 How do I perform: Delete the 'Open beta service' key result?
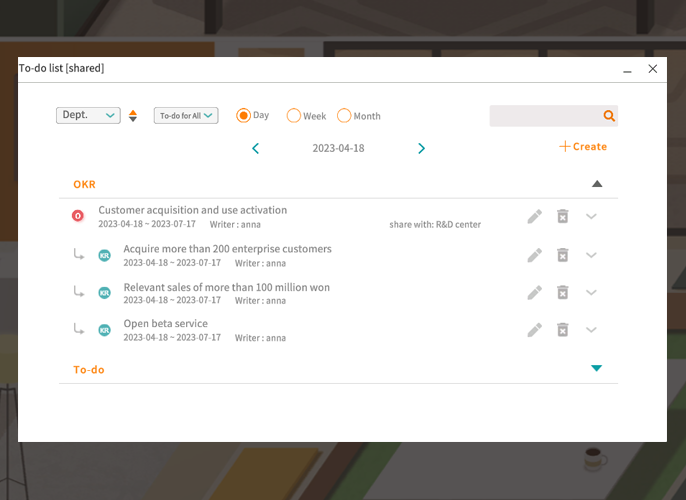click(563, 329)
